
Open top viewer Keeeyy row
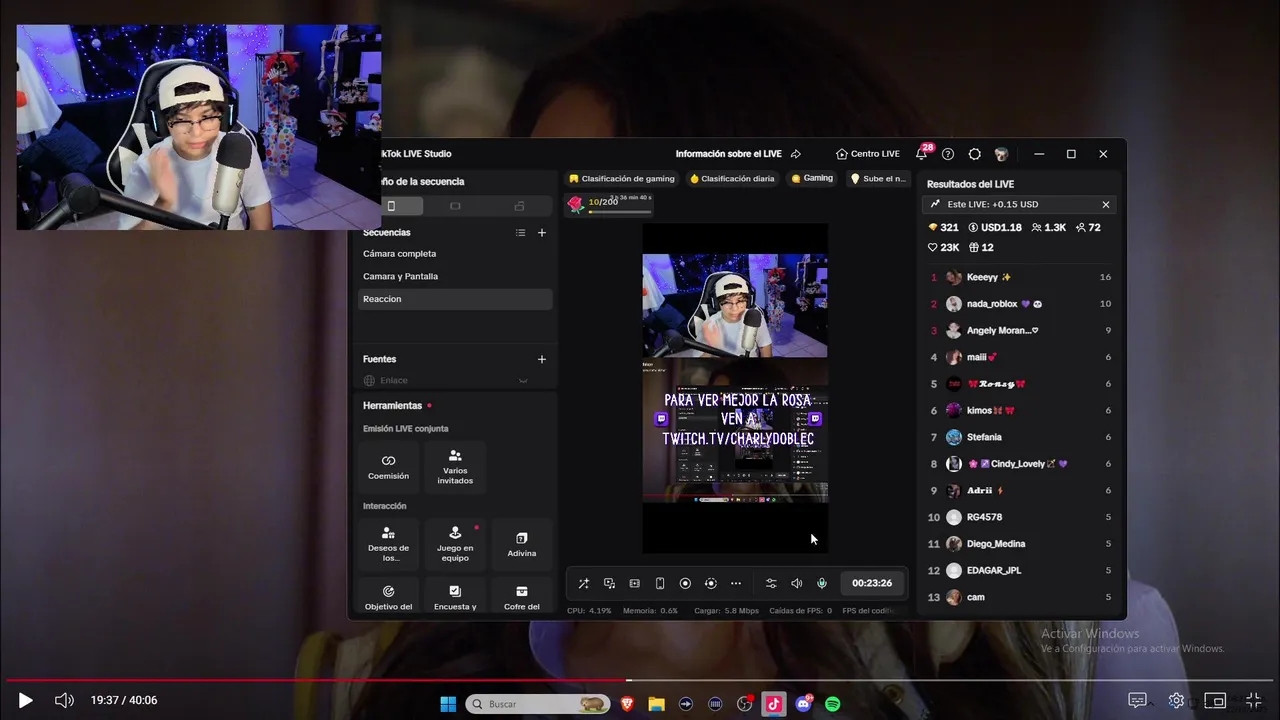pyautogui.click(x=1020, y=277)
